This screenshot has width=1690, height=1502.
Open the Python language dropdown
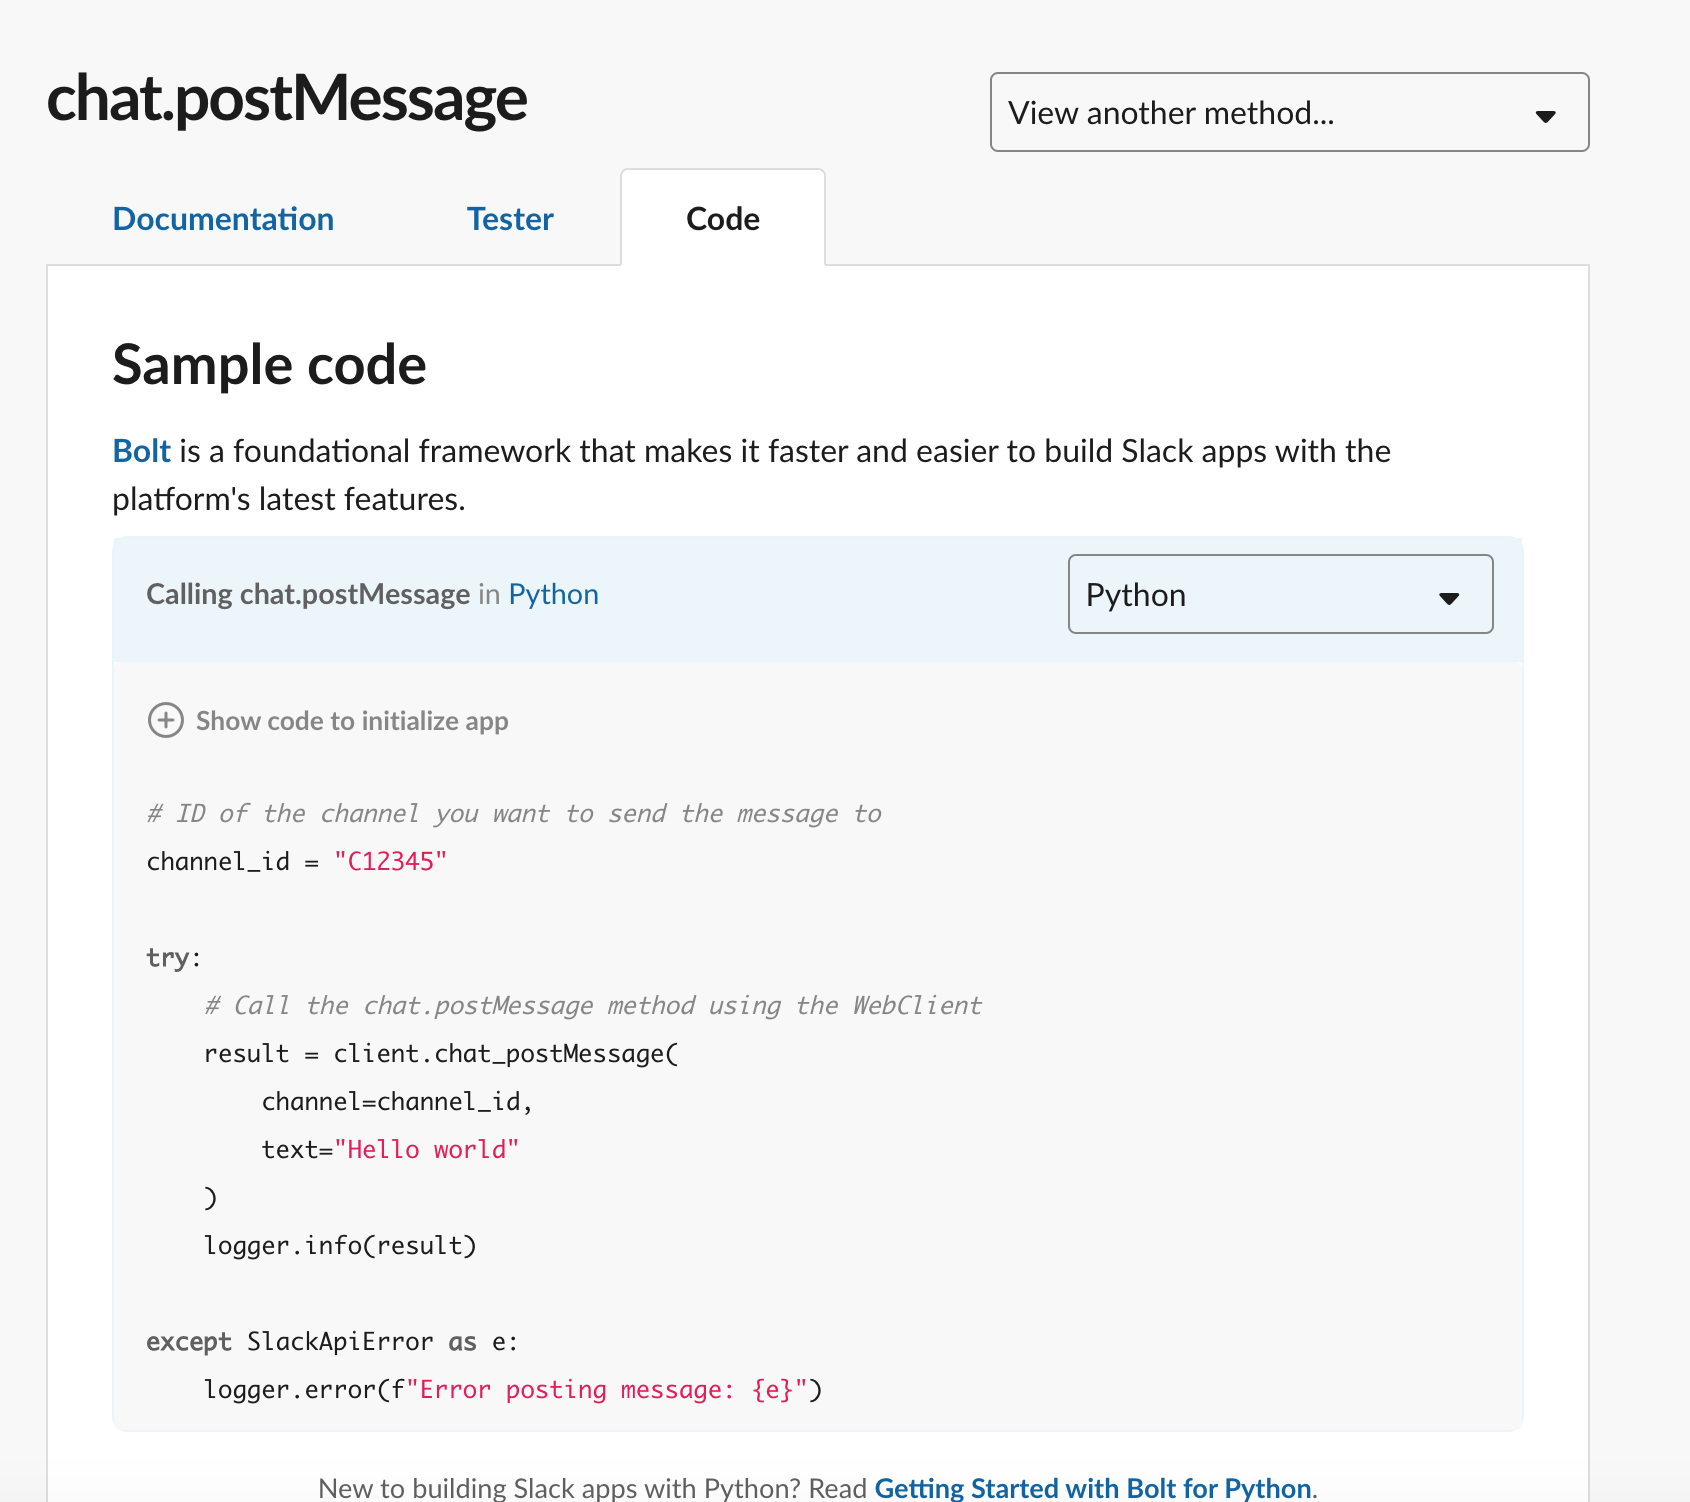1280,595
